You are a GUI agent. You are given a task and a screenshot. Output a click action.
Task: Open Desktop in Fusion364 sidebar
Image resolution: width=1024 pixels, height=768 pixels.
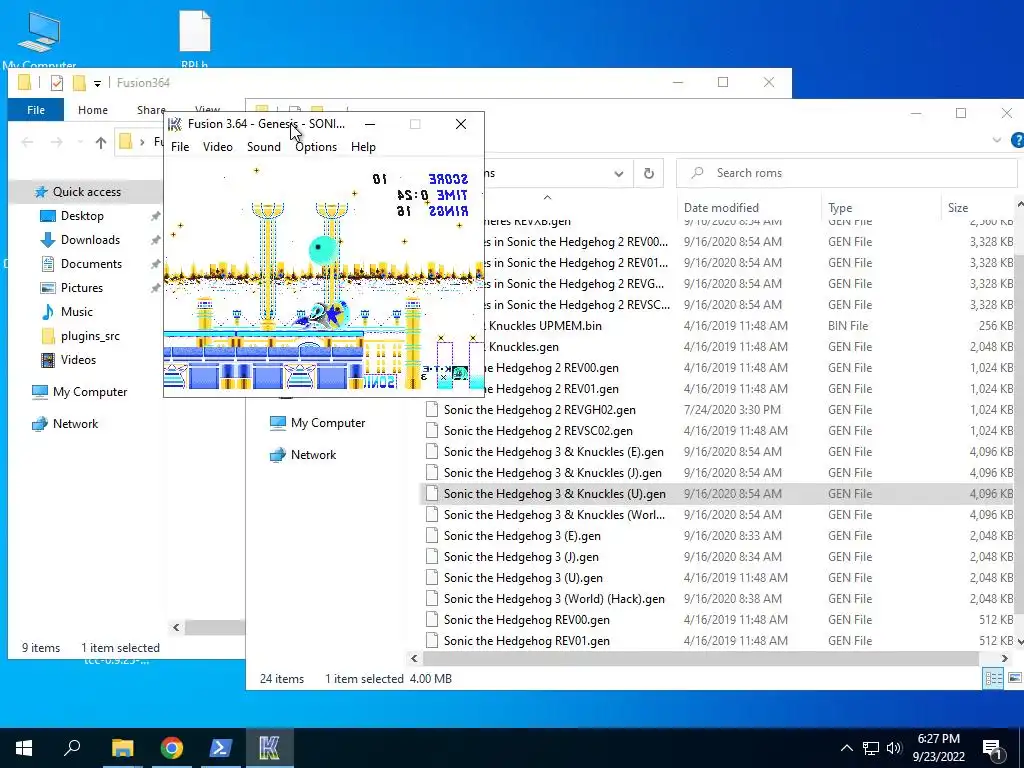[82, 216]
